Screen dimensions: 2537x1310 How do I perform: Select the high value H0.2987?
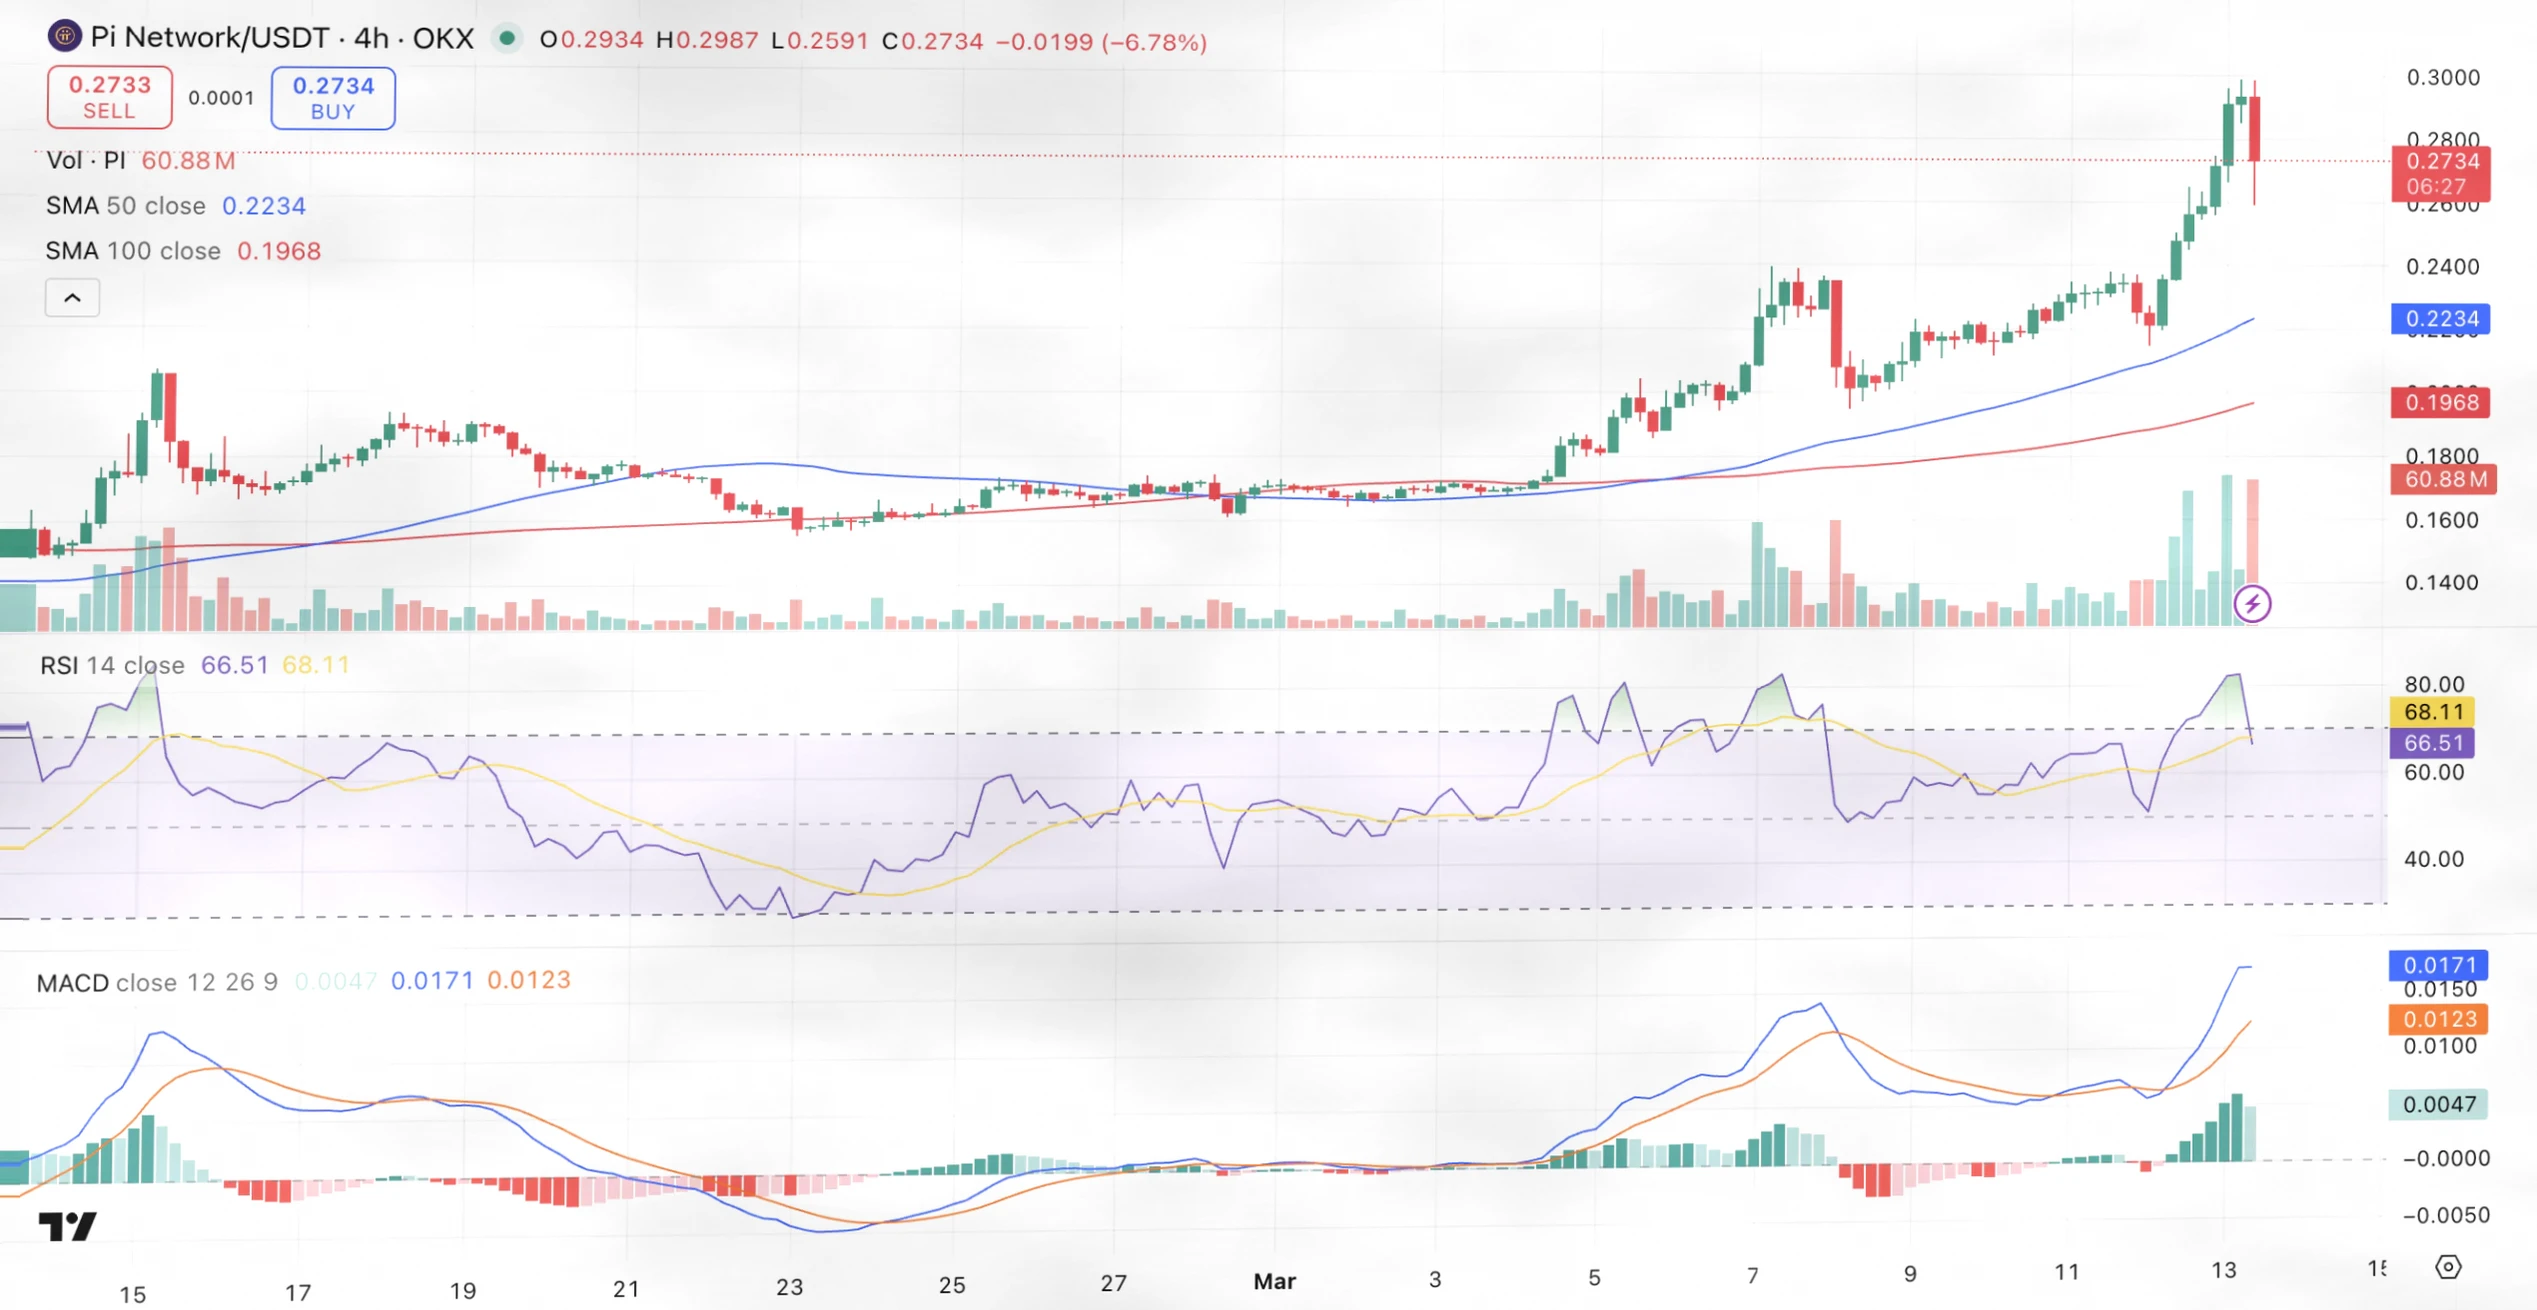[x=707, y=41]
